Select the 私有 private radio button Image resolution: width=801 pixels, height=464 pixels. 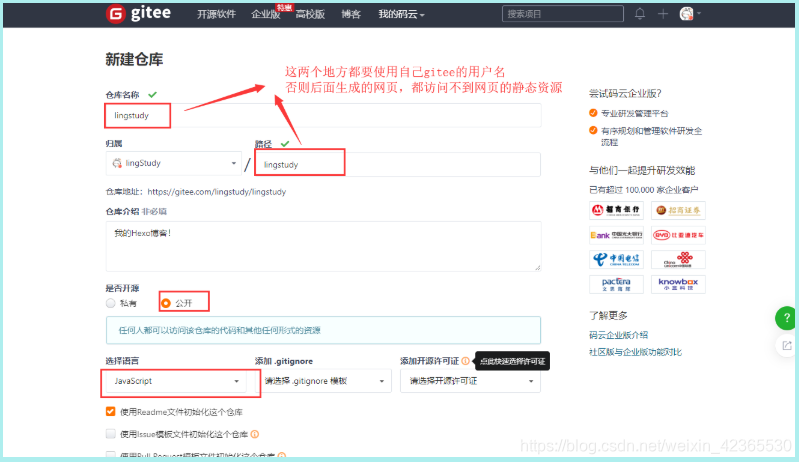coord(111,303)
